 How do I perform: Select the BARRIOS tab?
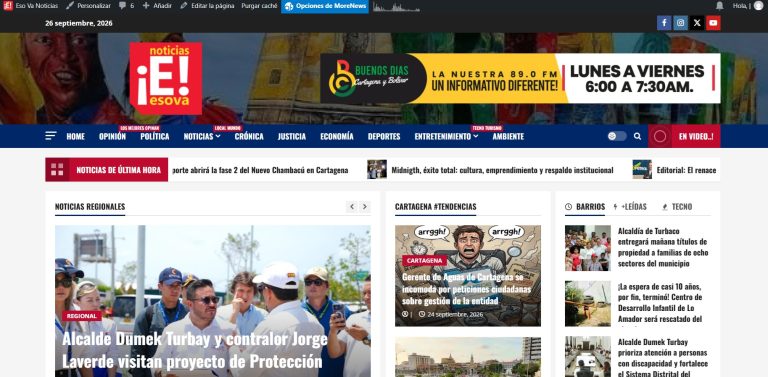[x=585, y=207]
